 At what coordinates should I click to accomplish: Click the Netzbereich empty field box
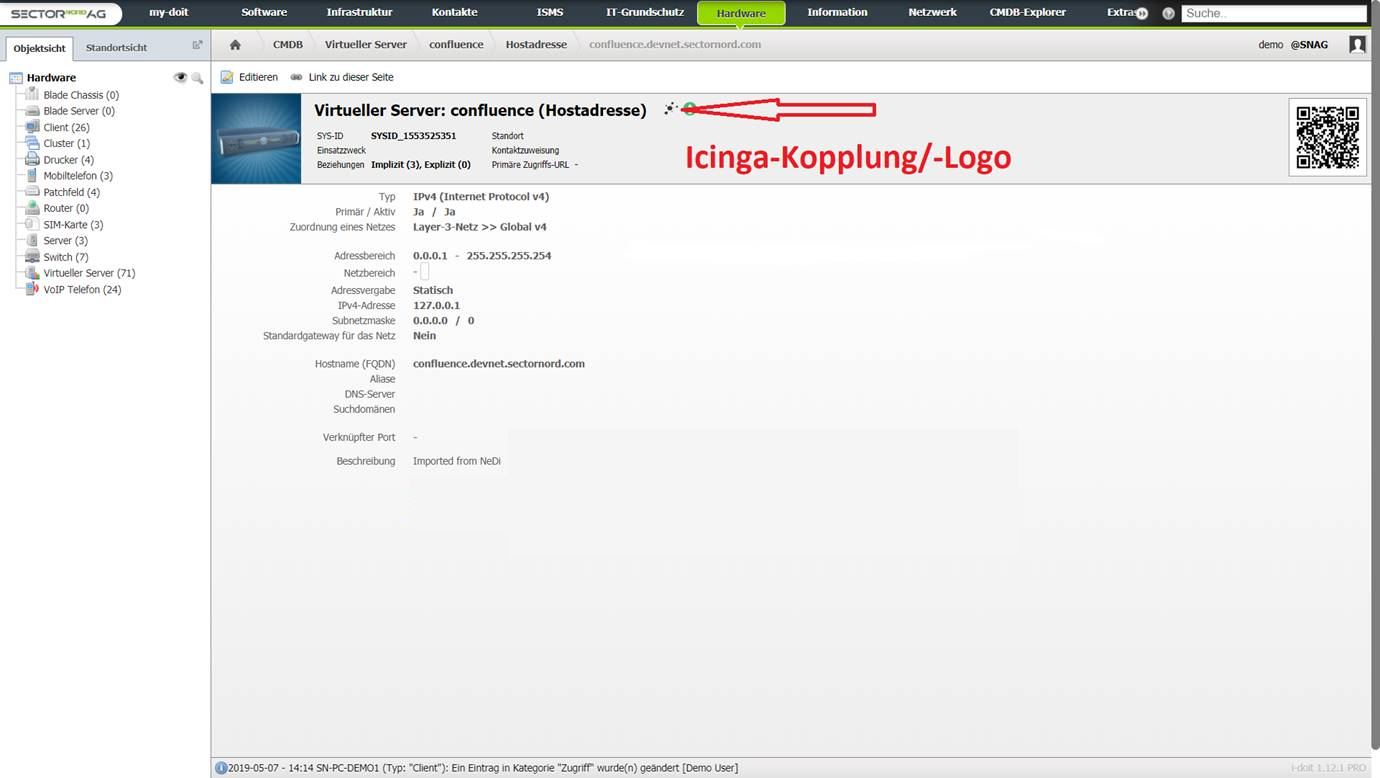click(x=425, y=272)
